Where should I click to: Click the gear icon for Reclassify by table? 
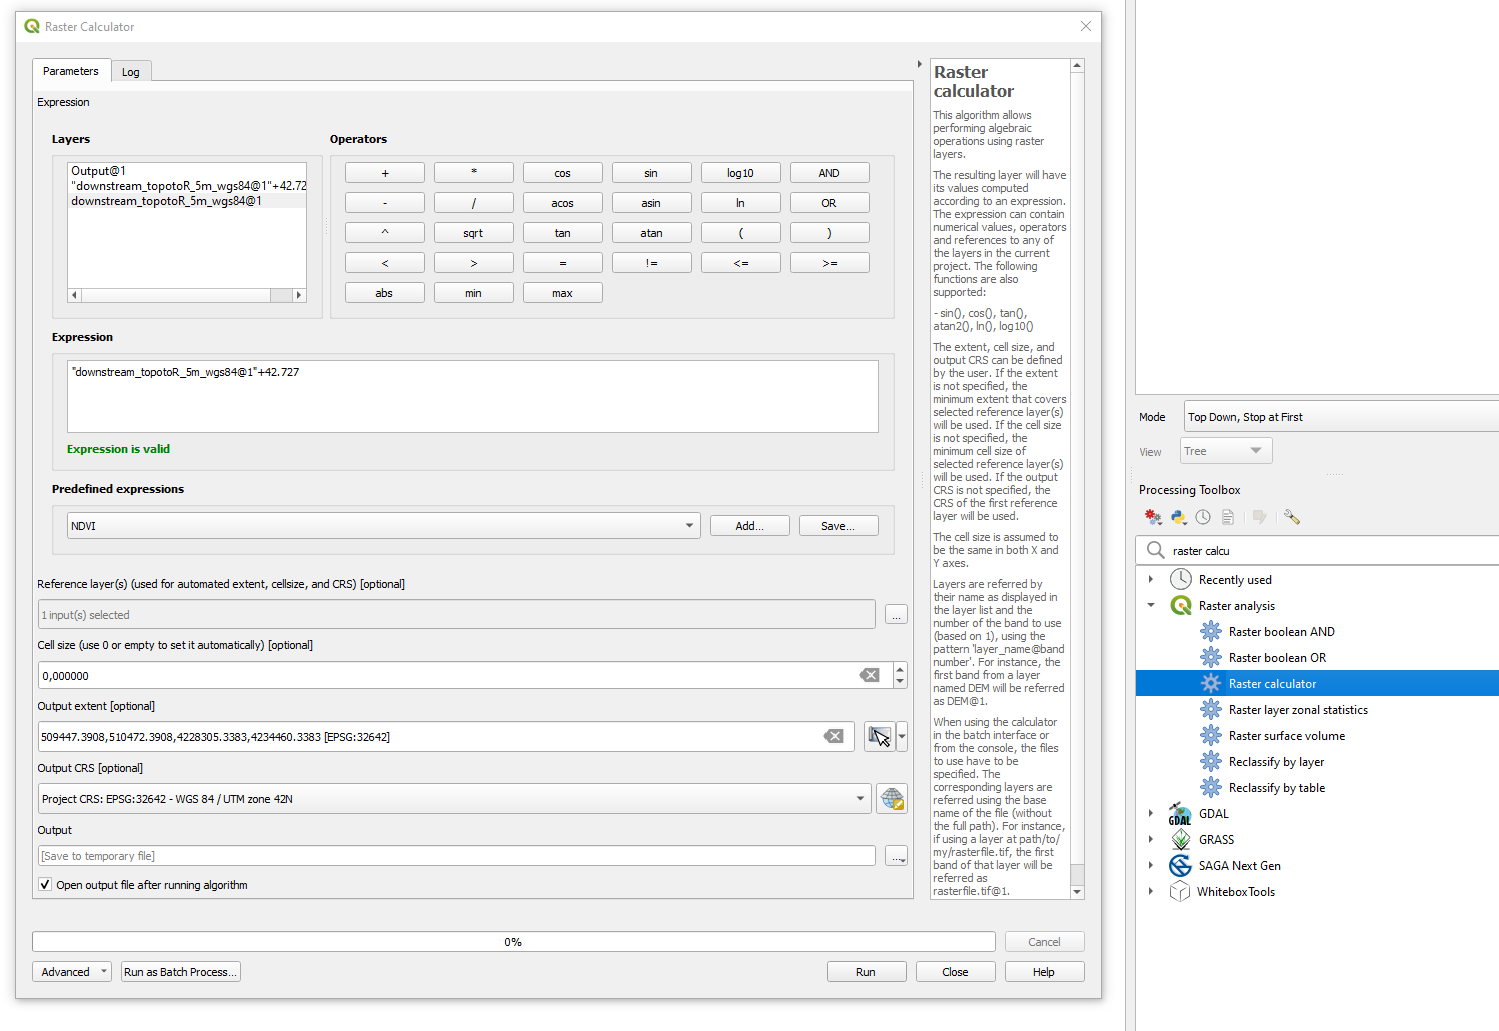[x=1211, y=787]
